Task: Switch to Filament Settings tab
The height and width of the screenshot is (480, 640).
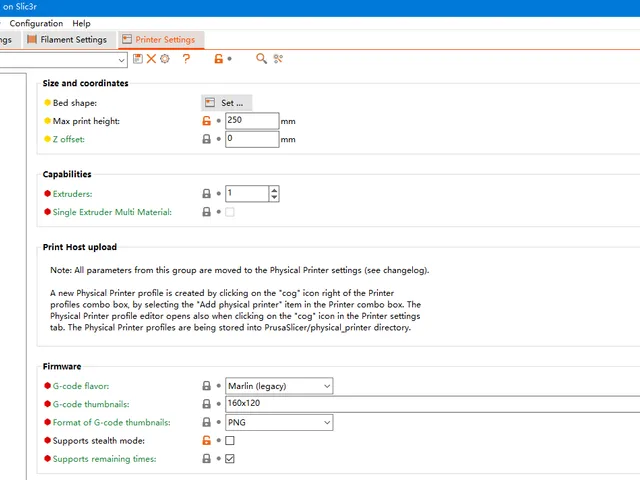Action: pos(67,40)
